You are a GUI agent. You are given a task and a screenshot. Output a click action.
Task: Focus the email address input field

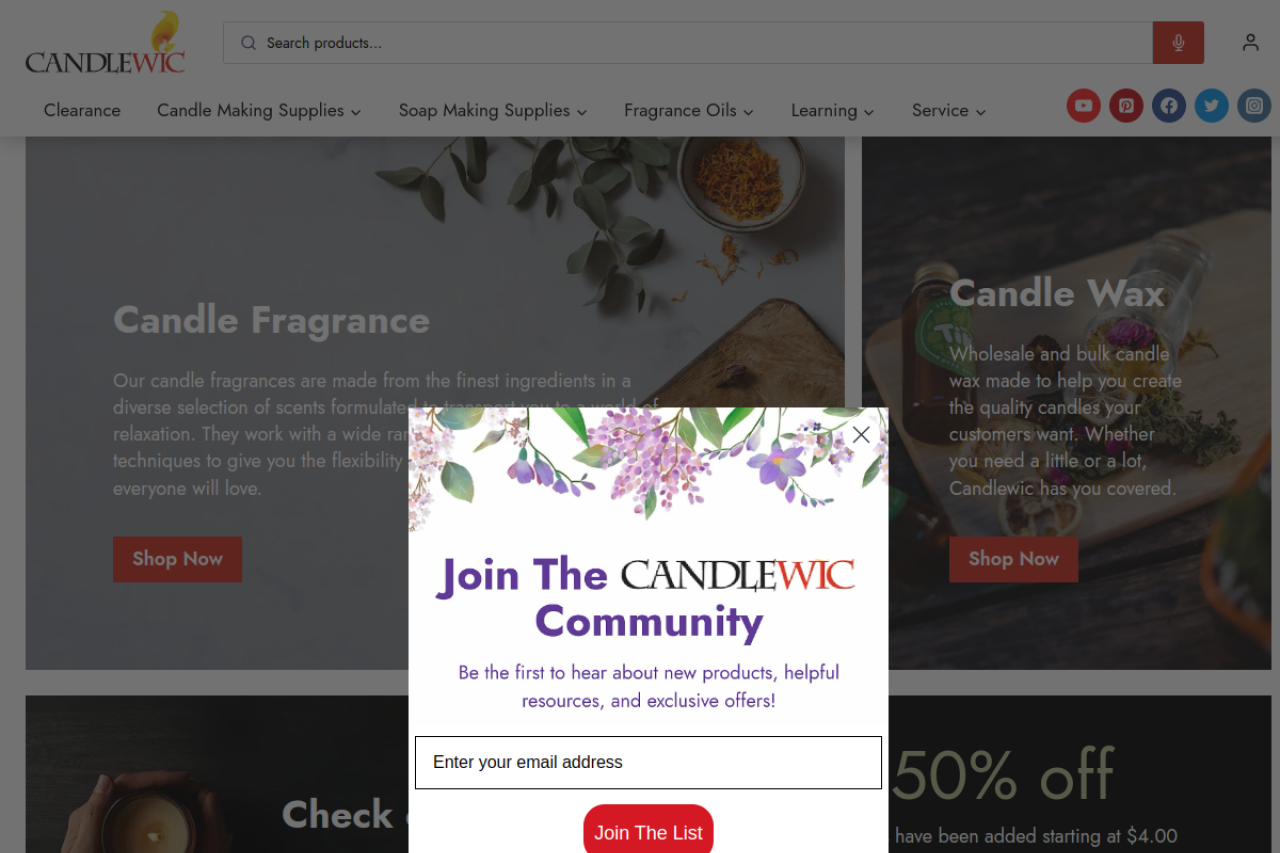coord(648,763)
